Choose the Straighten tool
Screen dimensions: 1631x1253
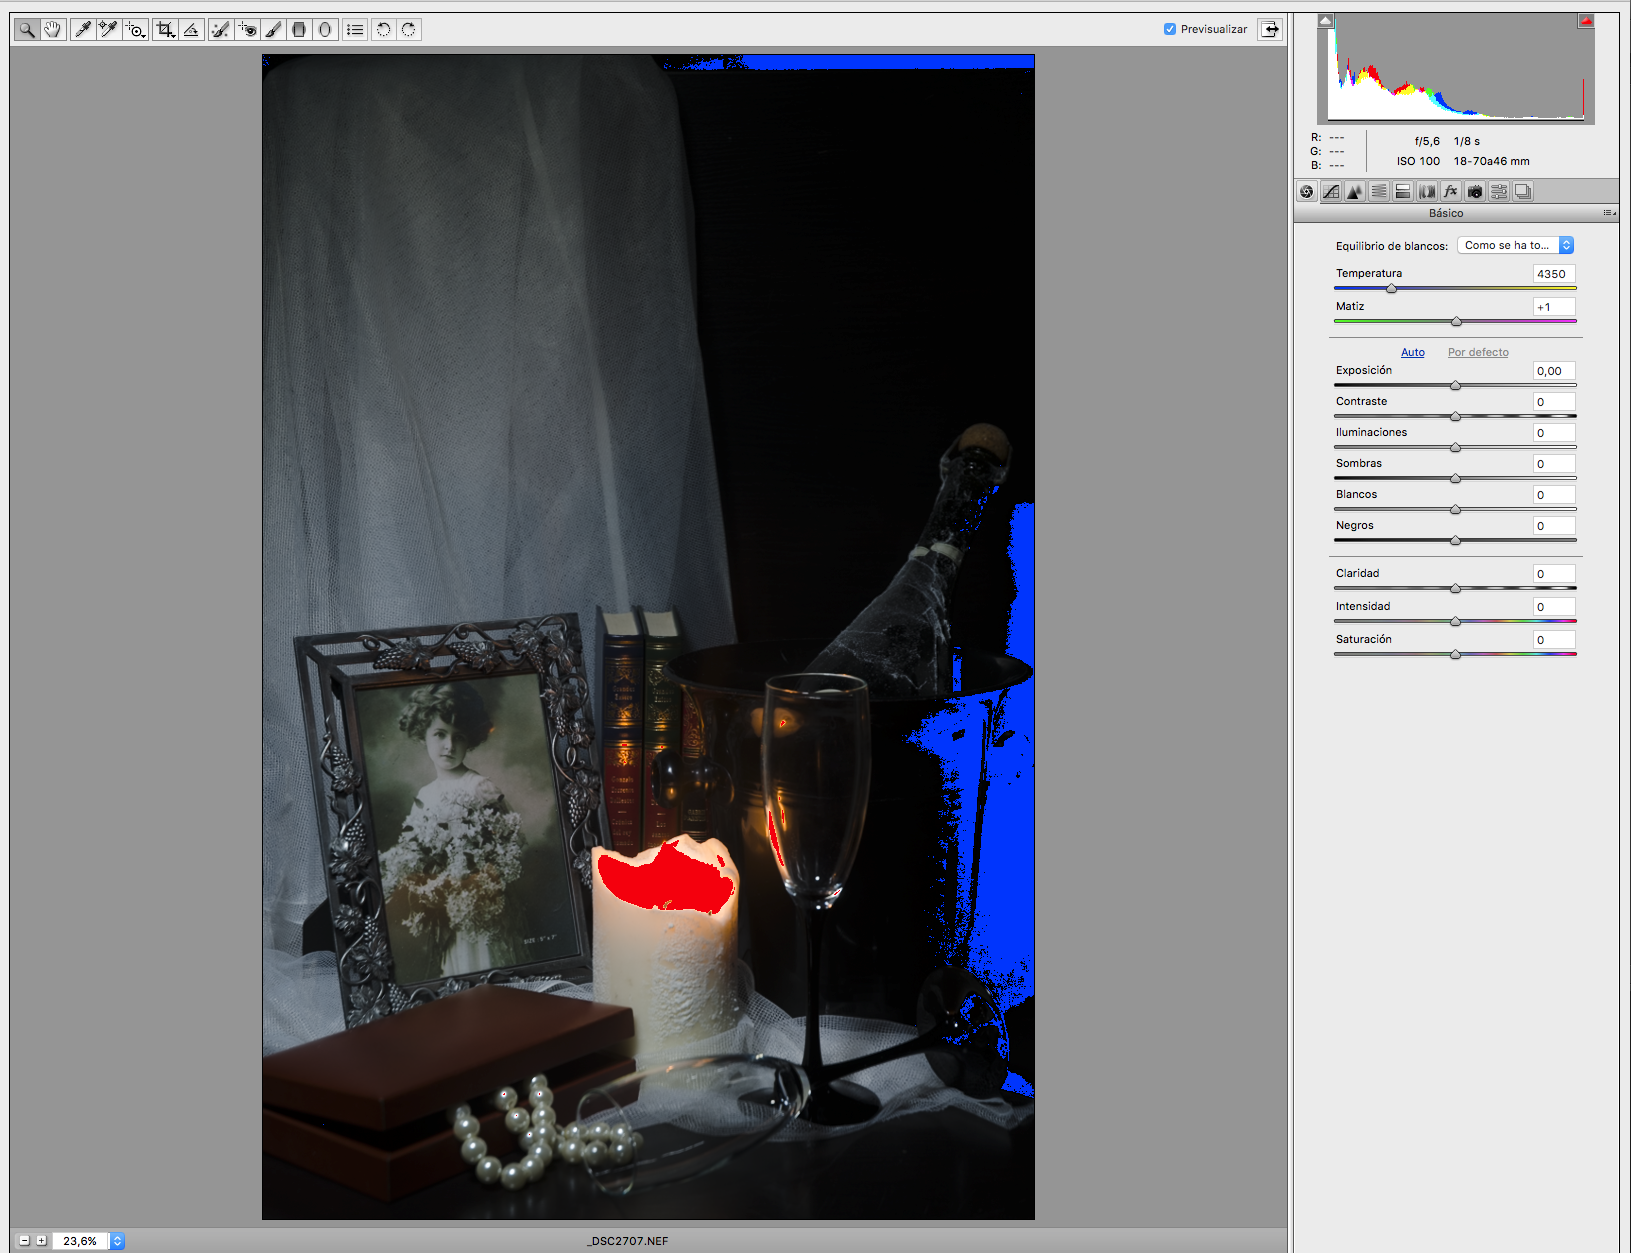[191, 30]
